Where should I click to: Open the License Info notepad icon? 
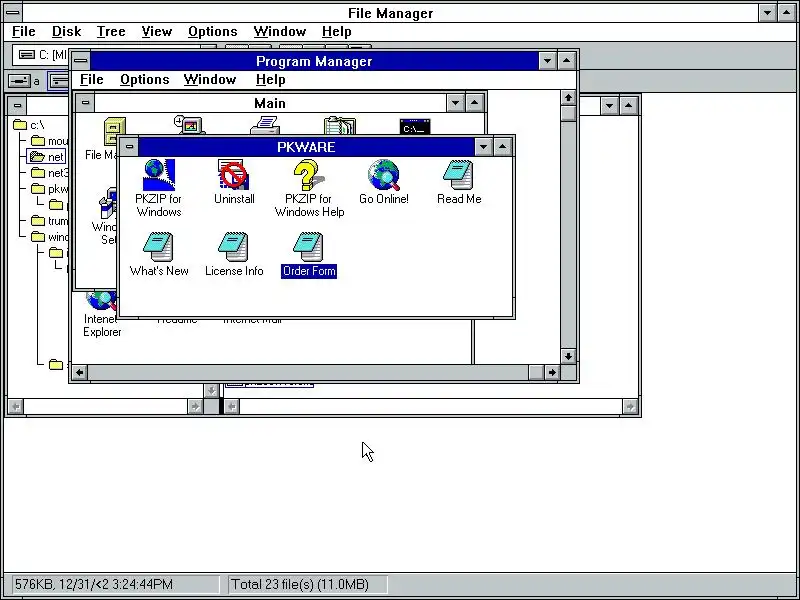coord(234,247)
